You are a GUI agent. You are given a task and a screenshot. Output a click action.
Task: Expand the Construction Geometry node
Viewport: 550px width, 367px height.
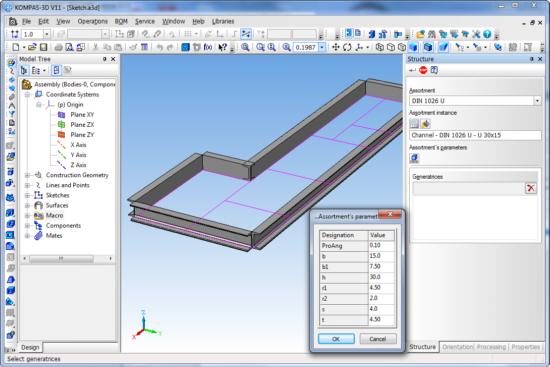coord(27,175)
